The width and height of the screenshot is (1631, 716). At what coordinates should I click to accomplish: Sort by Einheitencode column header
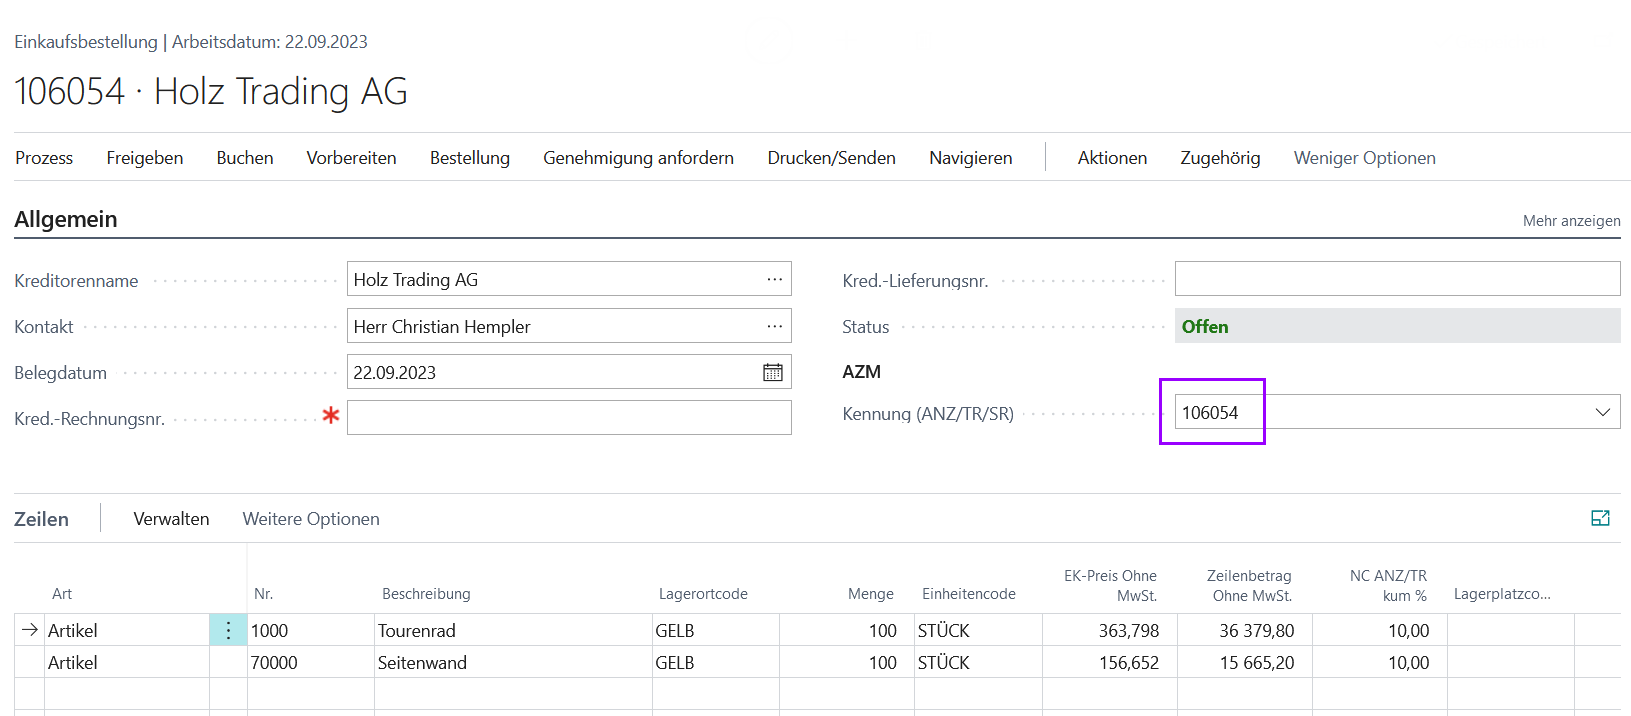pyautogui.click(x=968, y=594)
